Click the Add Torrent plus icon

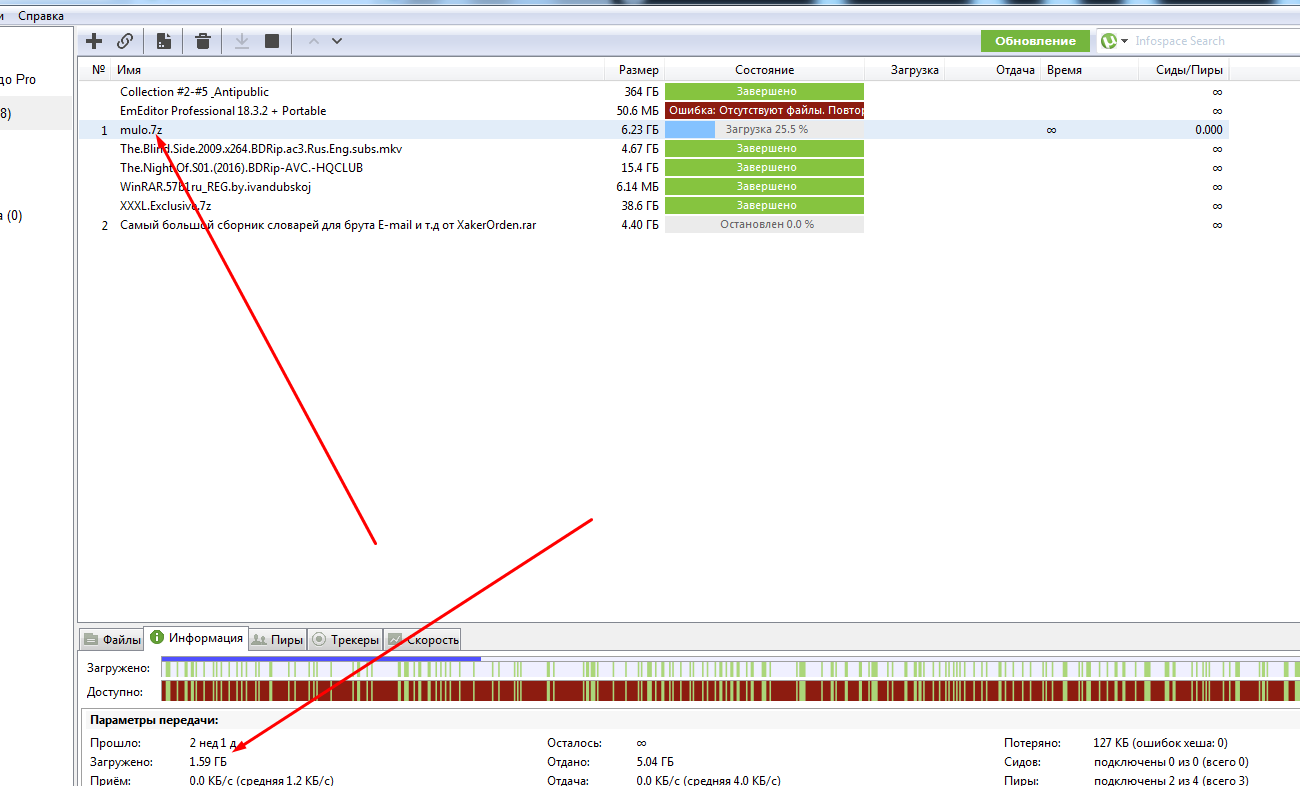coord(94,41)
